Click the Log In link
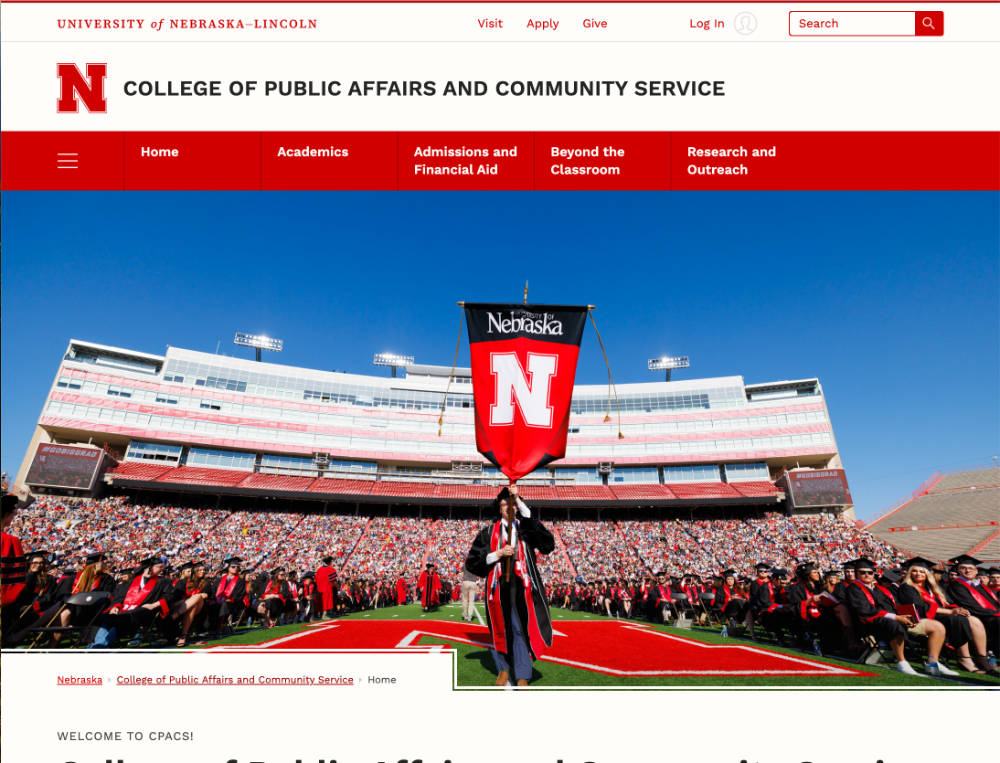 [707, 24]
